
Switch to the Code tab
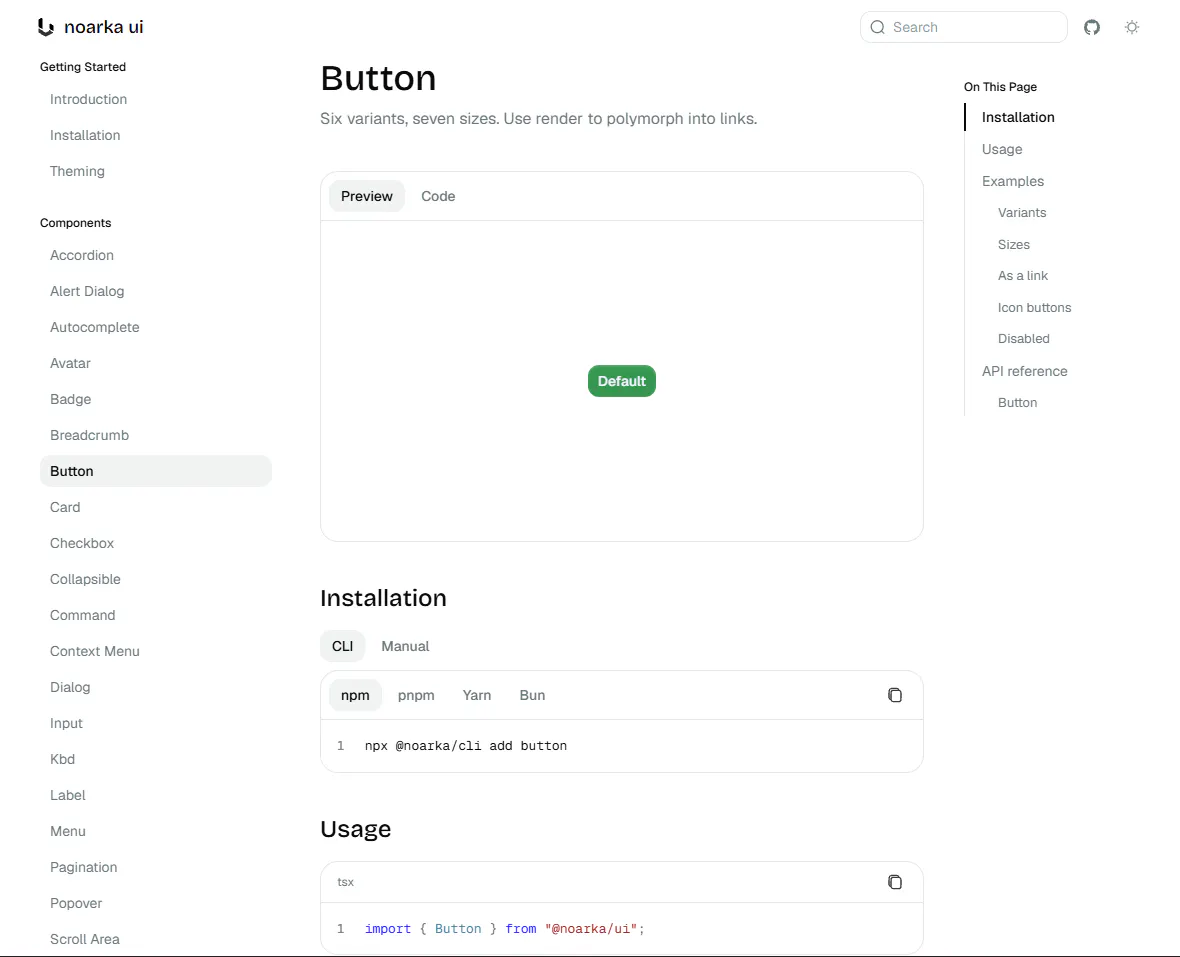(438, 196)
